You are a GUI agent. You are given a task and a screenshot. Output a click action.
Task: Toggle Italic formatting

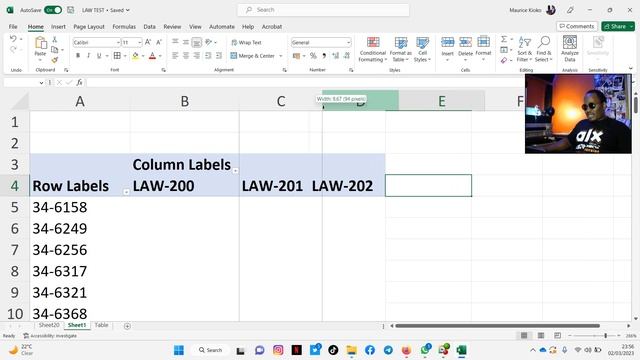click(x=88, y=56)
